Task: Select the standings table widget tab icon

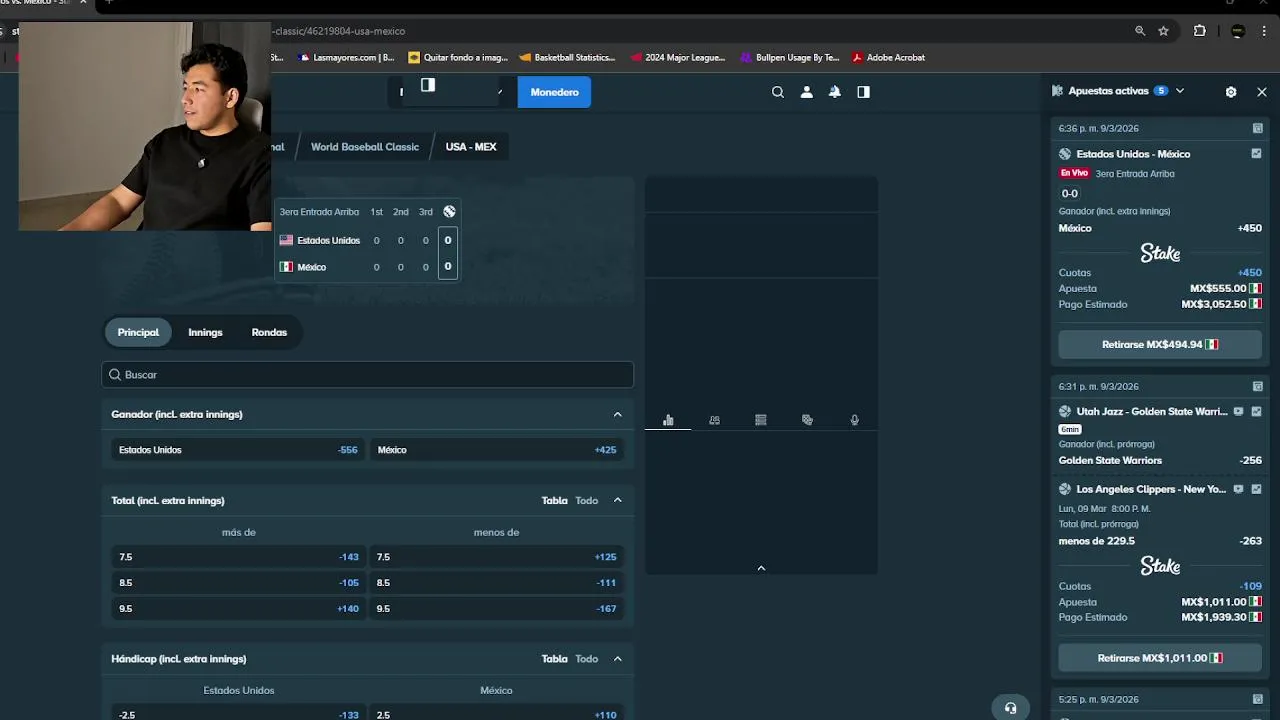Action: (761, 420)
